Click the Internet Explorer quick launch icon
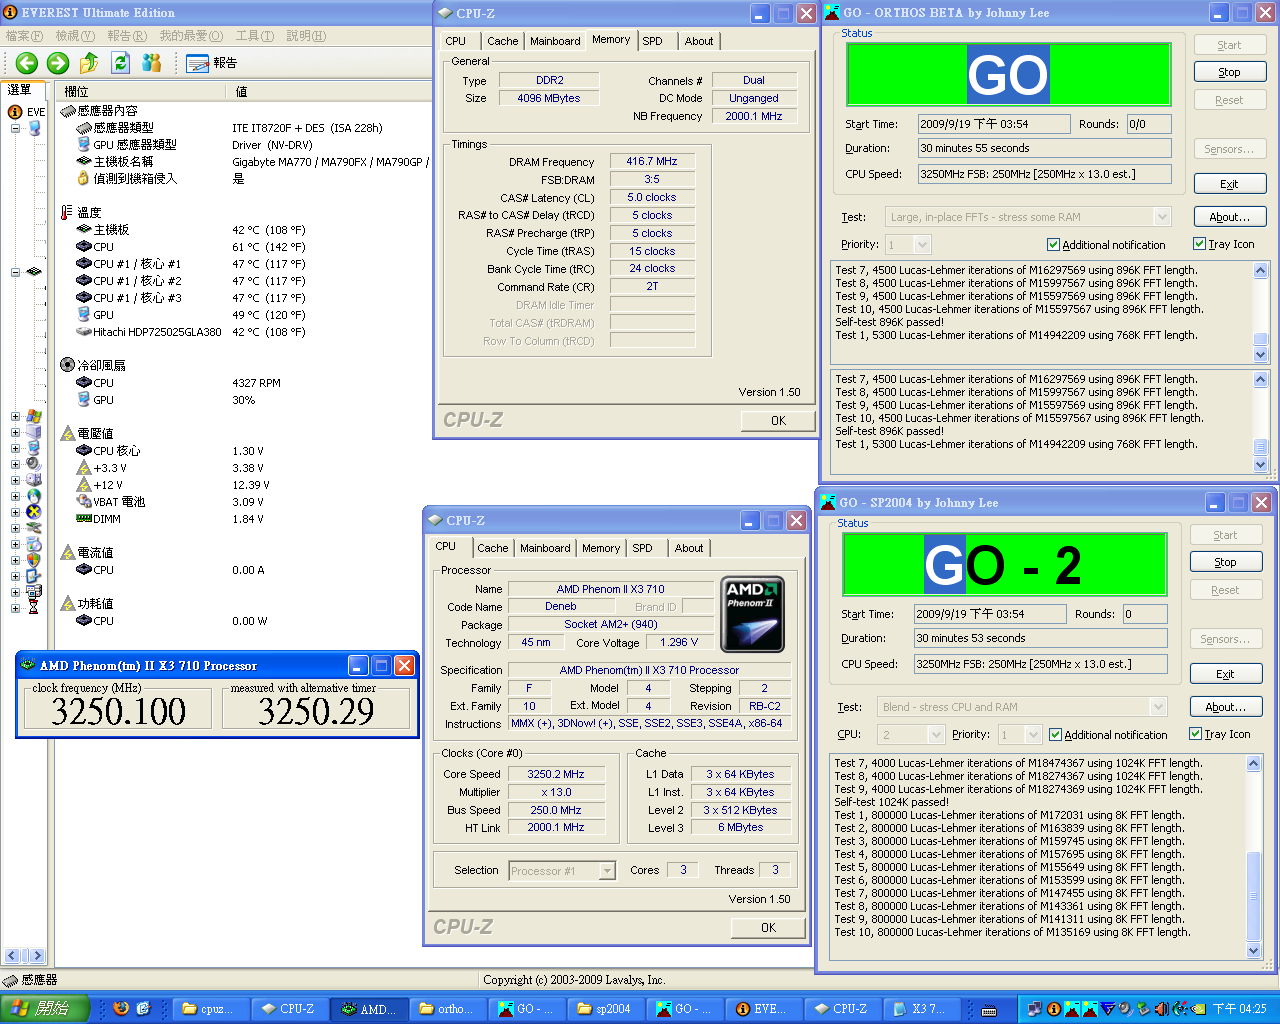1280x1024 pixels. (143, 1008)
